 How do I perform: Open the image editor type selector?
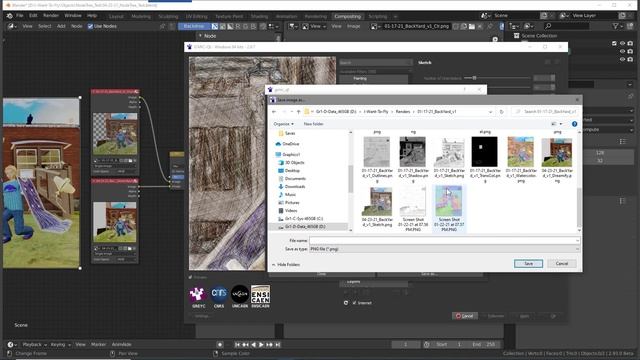292,26
